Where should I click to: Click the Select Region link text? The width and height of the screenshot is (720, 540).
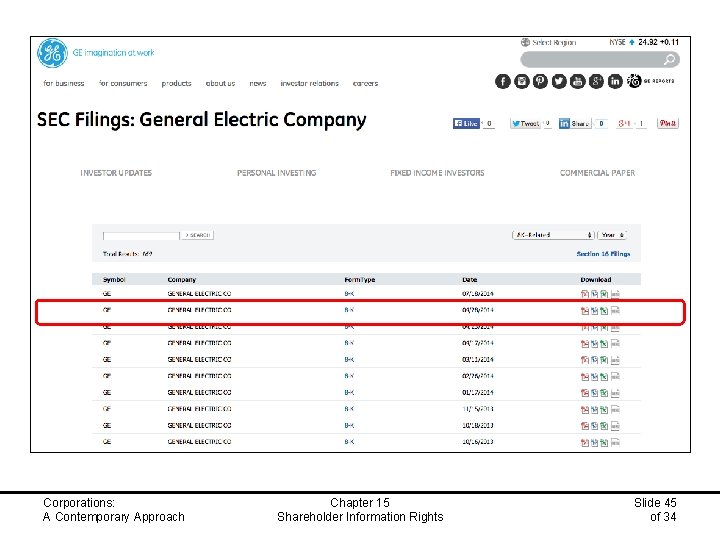point(554,42)
